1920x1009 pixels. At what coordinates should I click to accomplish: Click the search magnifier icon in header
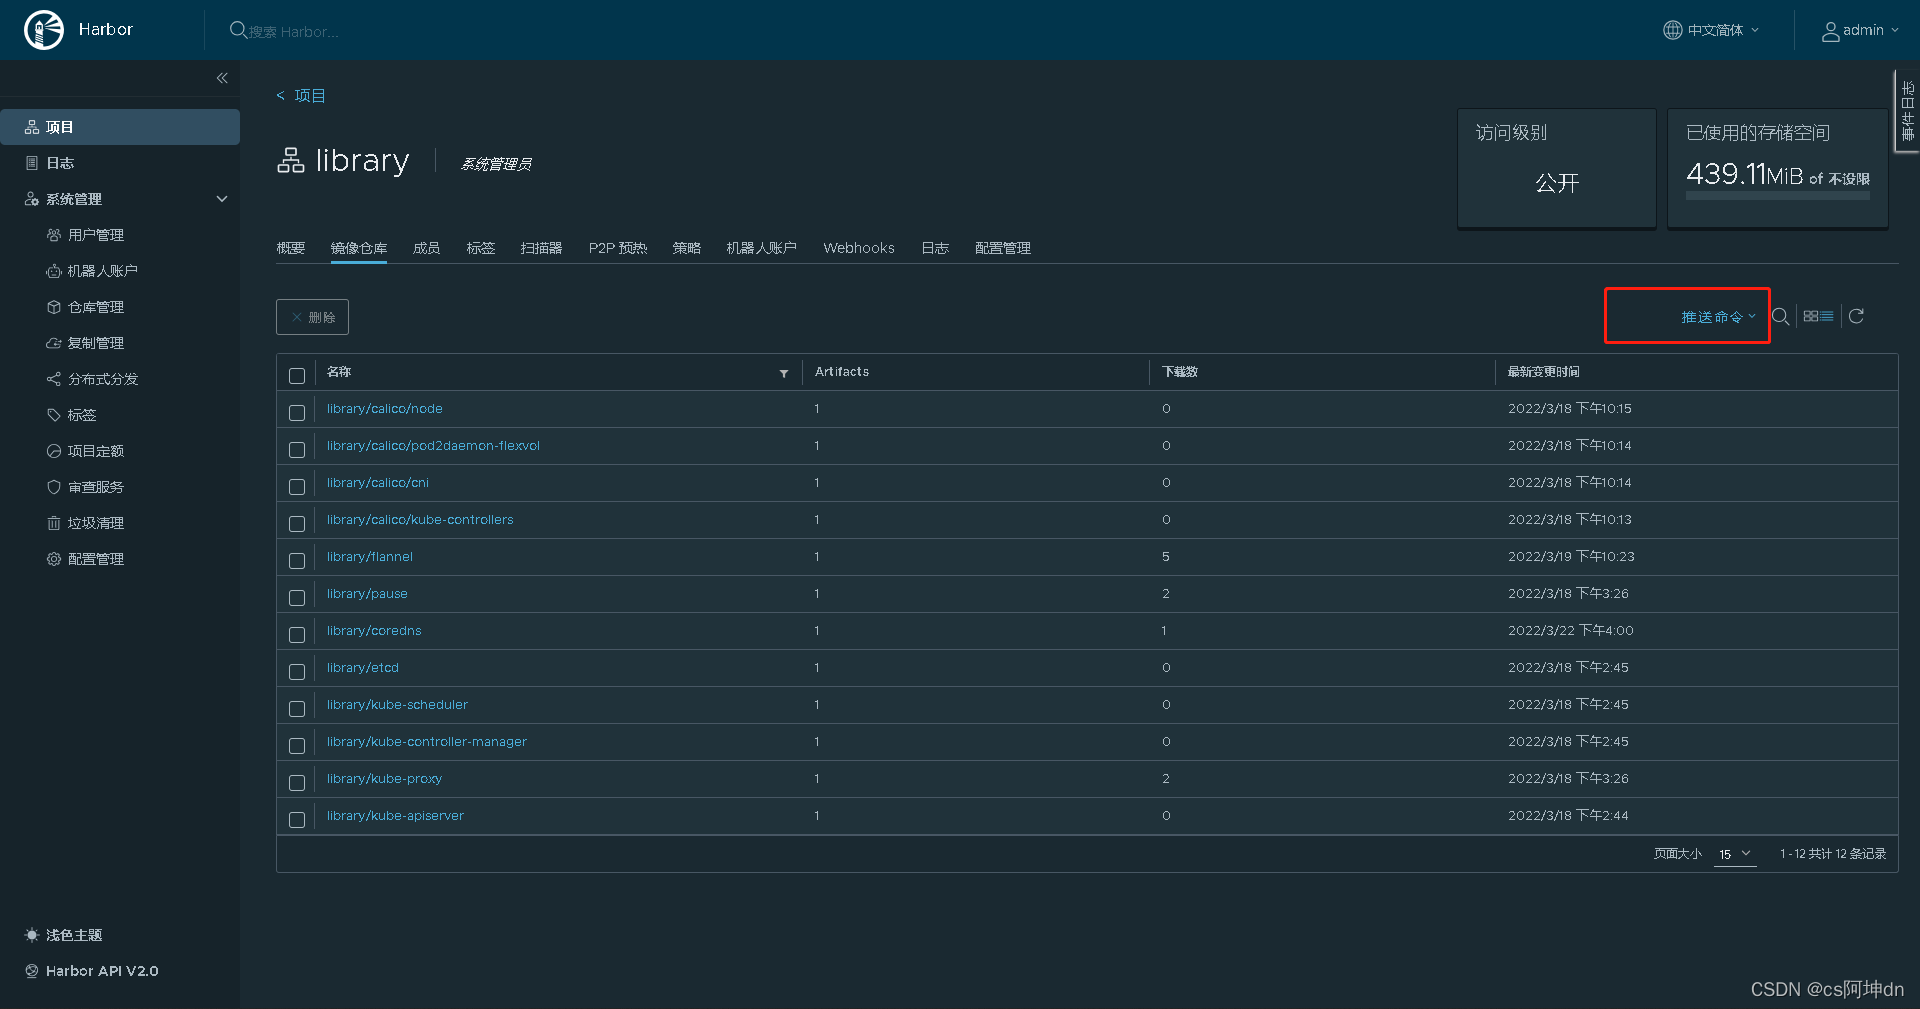(238, 30)
